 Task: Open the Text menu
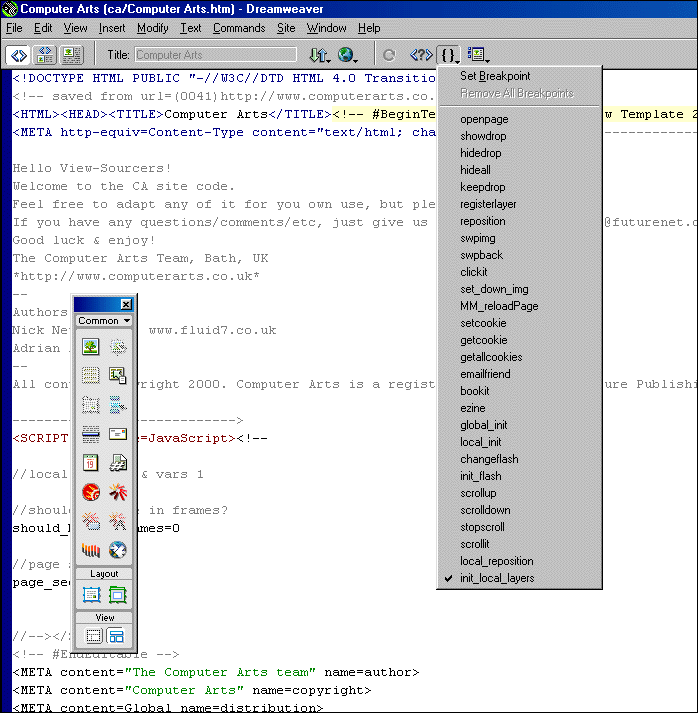click(x=191, y=28)
